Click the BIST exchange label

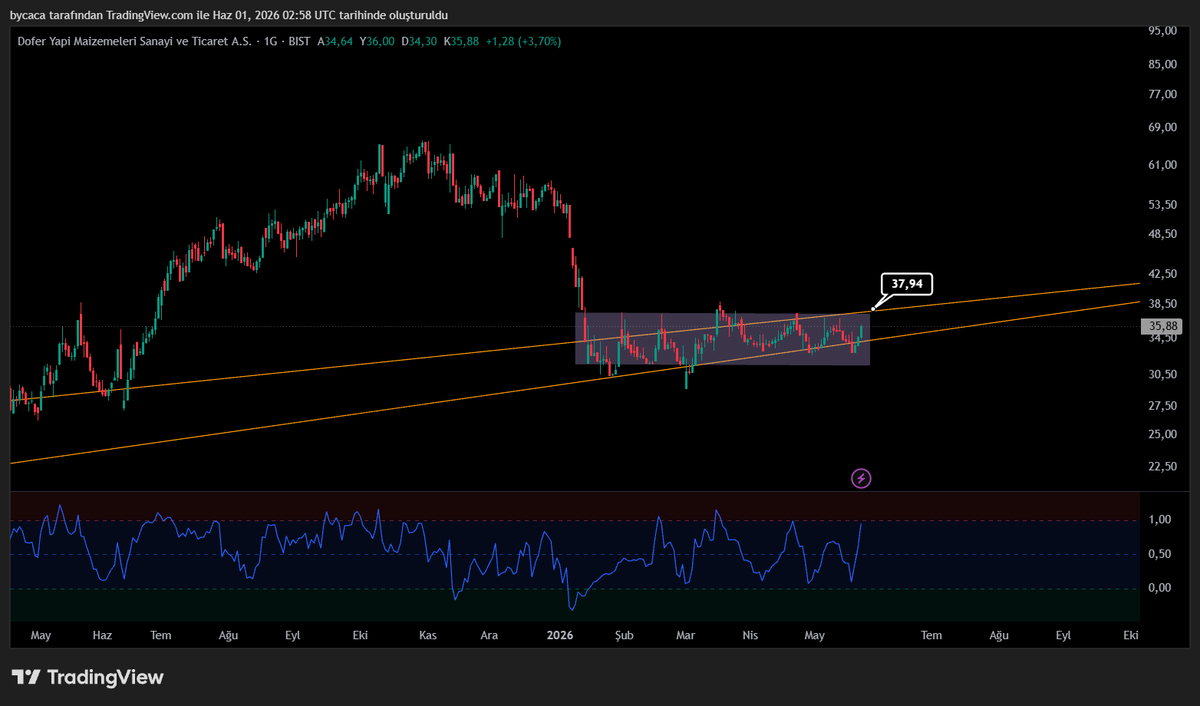click(x=297, y=41)
